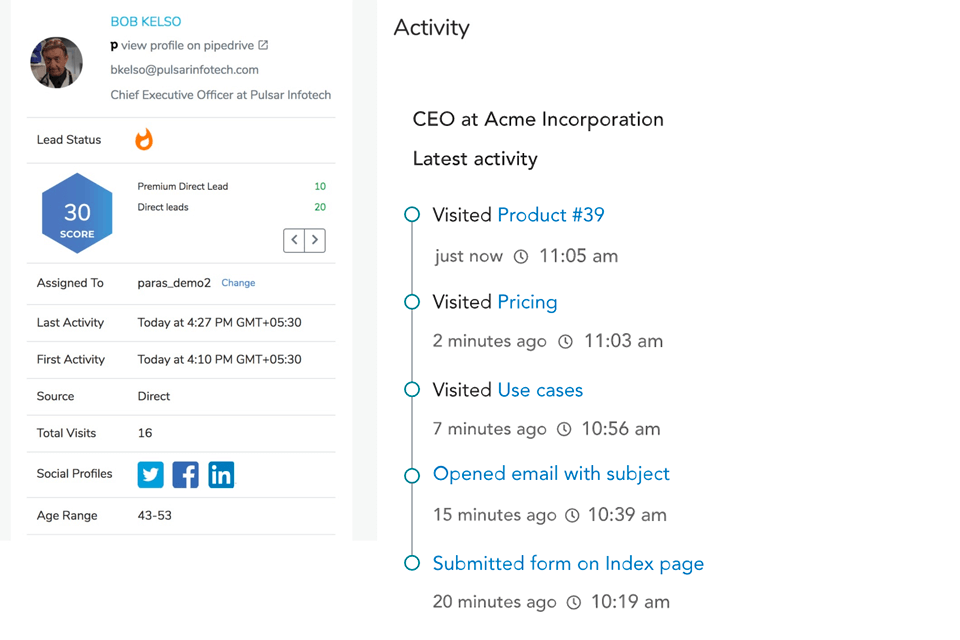The image size is (960, 640).
Task: Open the Use cases link
Action: 540,390
